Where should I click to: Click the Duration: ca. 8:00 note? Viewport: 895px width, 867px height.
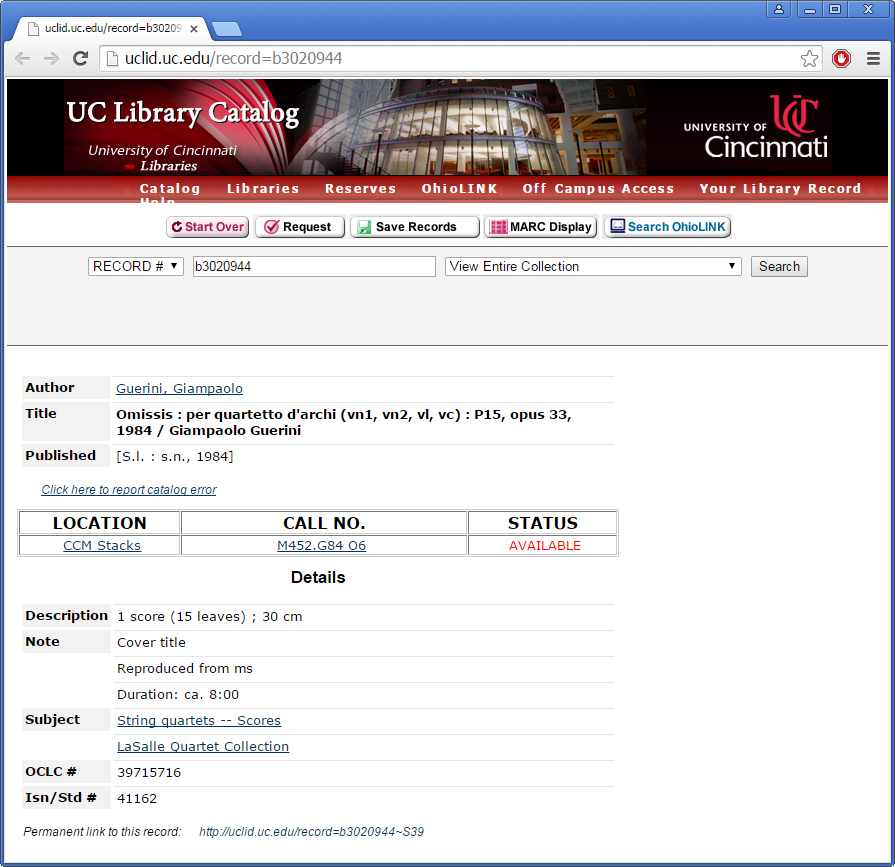coord(178,695)
